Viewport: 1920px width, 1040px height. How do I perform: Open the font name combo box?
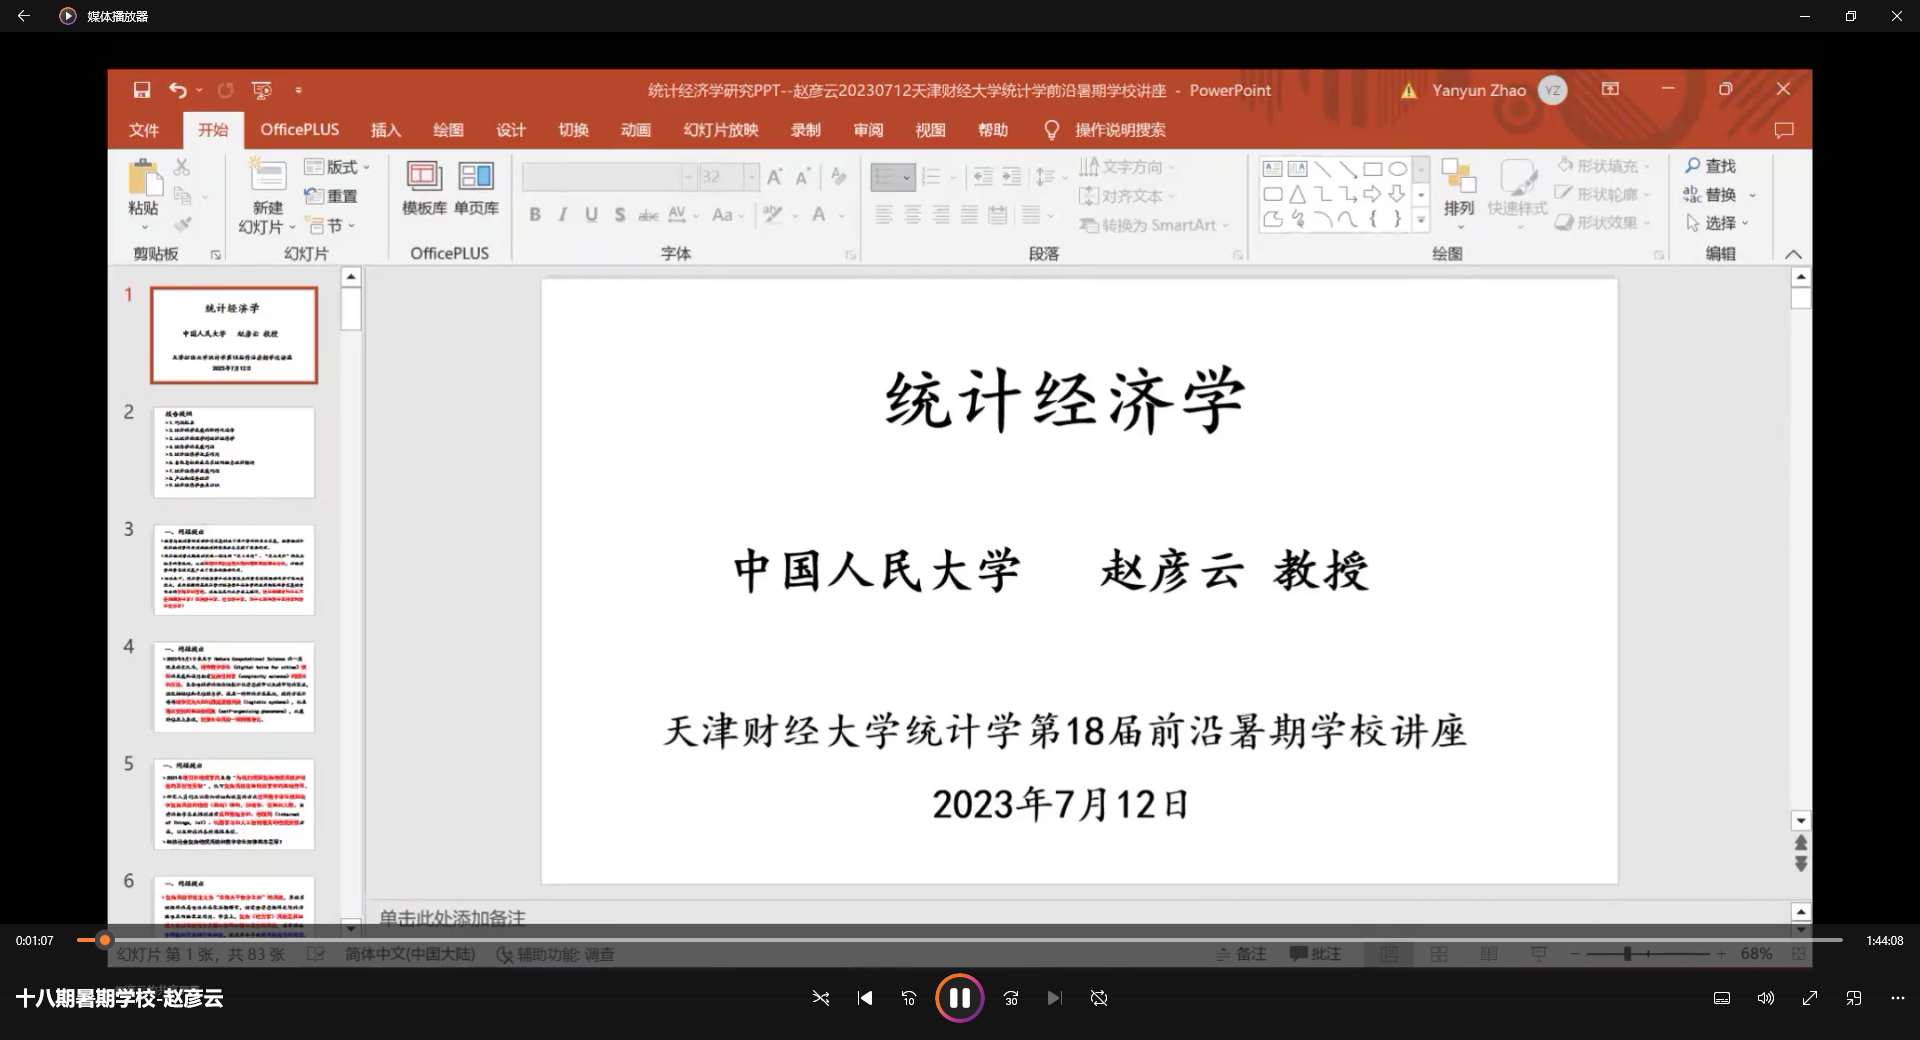607,177
